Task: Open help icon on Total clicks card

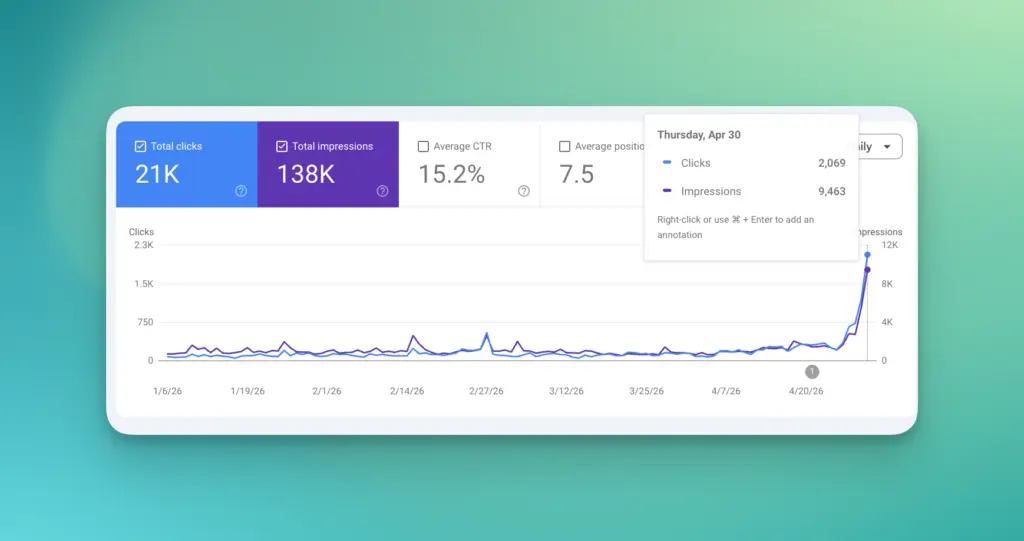Action: [x=241, y=191]
